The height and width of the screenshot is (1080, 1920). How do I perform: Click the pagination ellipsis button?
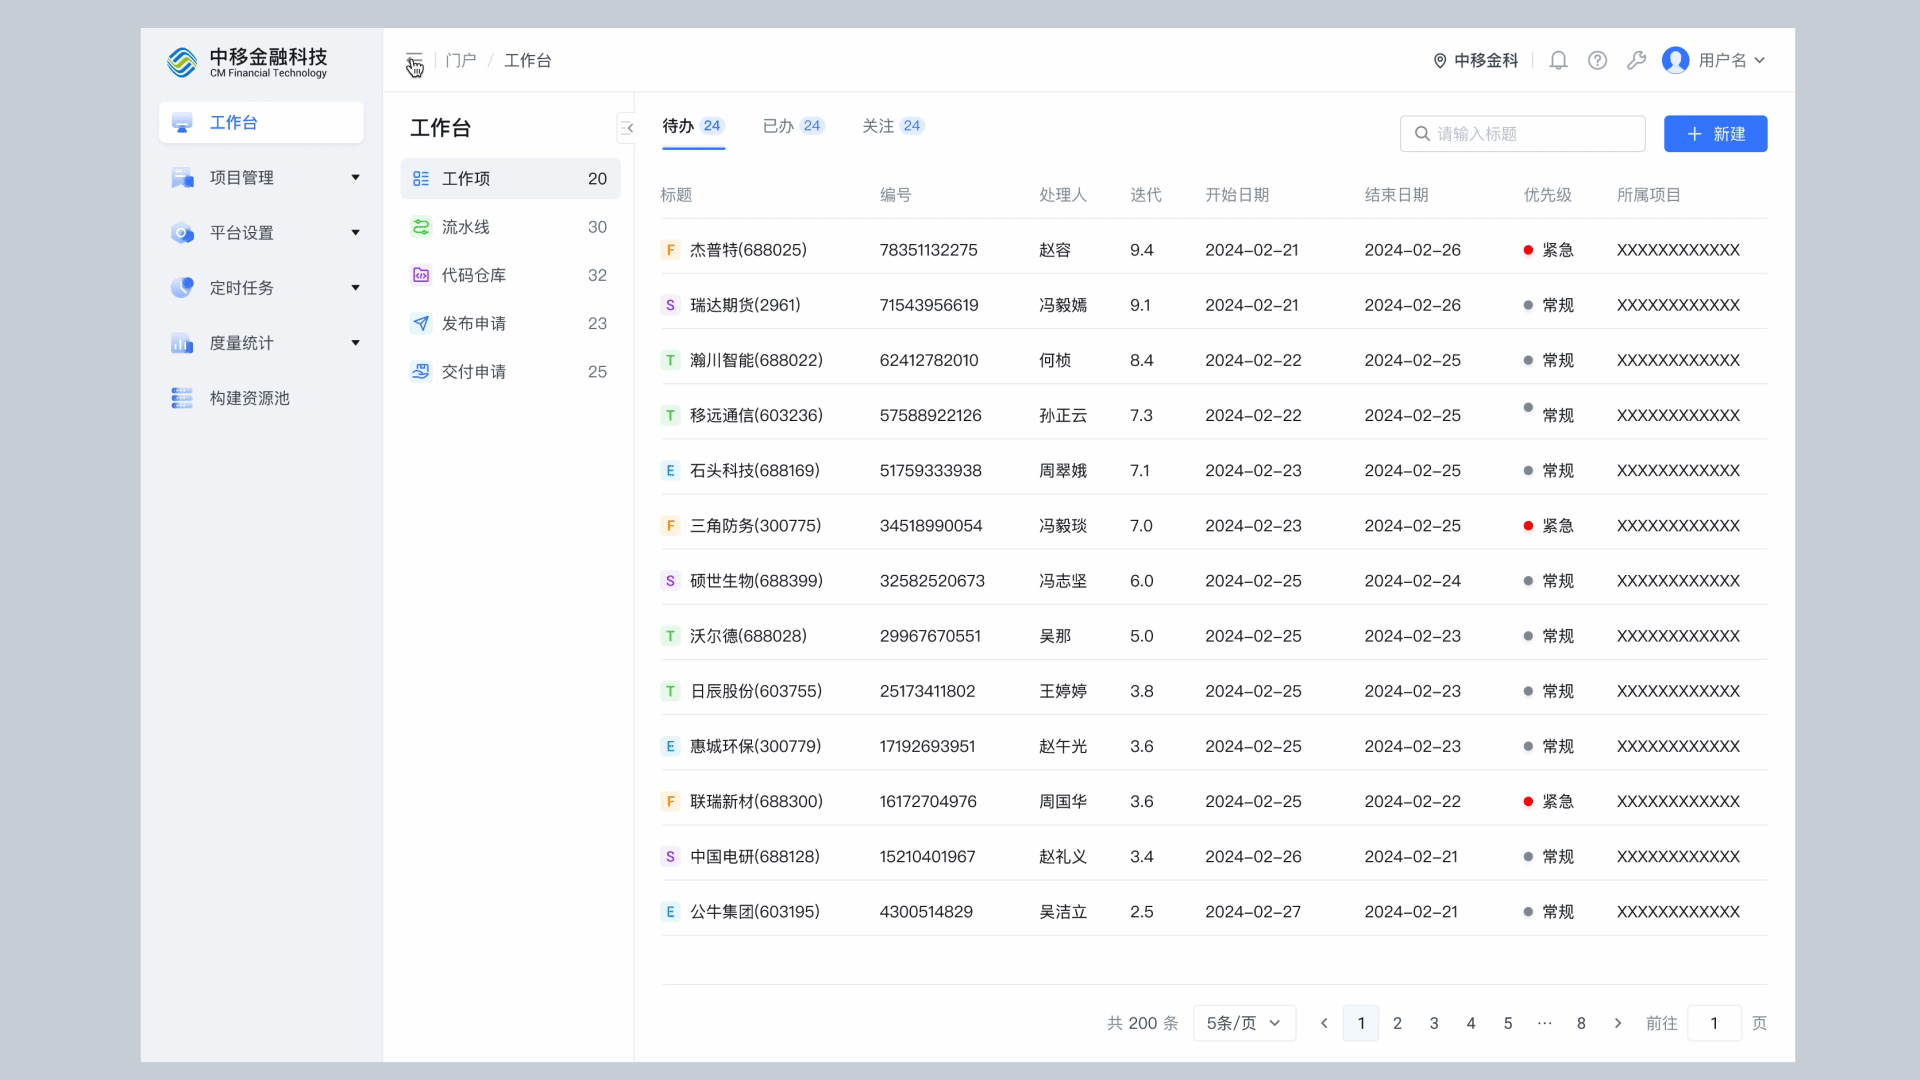[1545, 1023]
